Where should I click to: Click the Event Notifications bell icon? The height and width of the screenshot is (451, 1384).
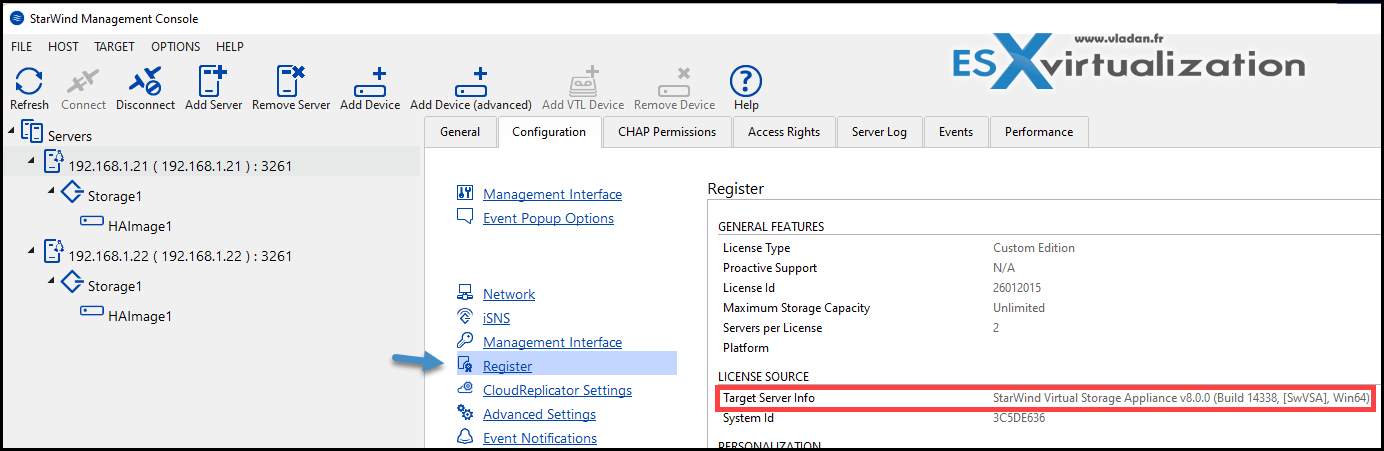[x=465, y=437]
